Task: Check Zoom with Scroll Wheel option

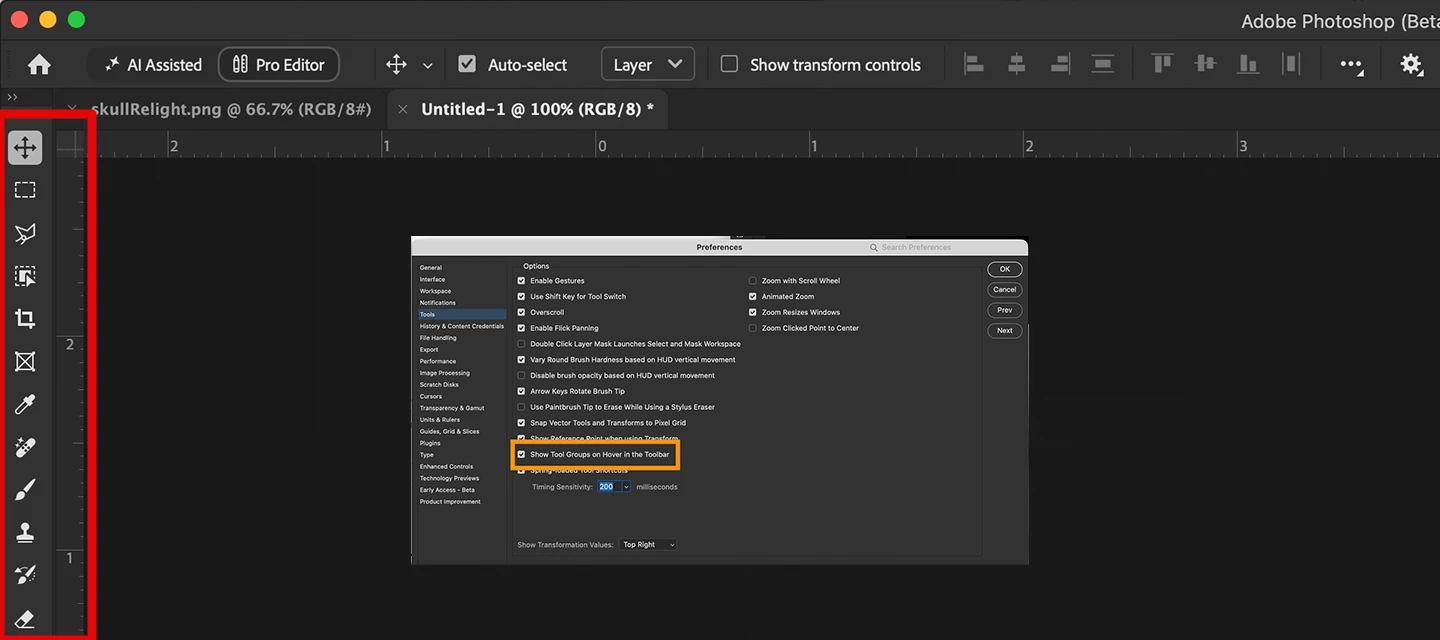Action: 753,281
